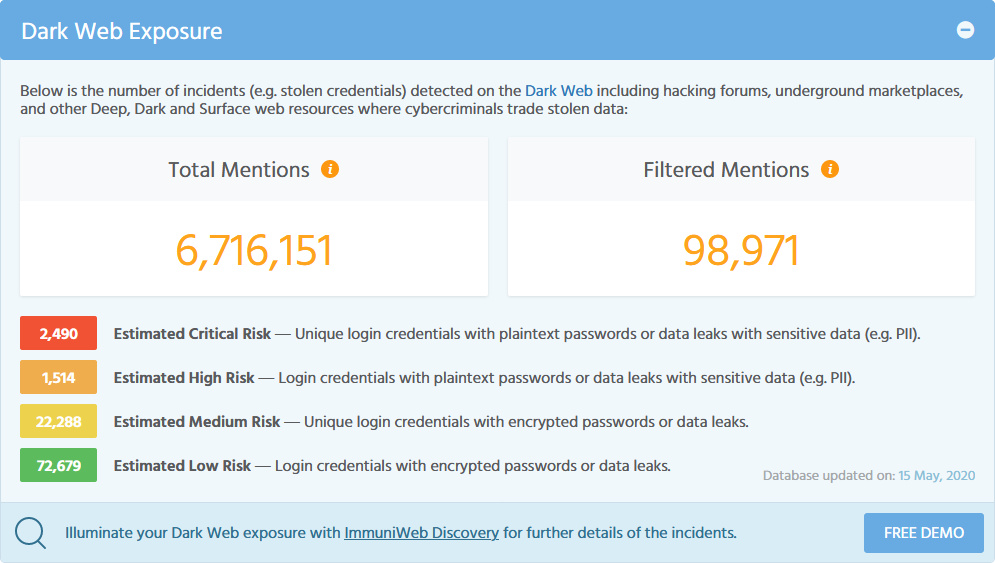Click the 15 May, 2020 update date
The height and width of the screenshot is (563, 995).
tap(937, 476)
